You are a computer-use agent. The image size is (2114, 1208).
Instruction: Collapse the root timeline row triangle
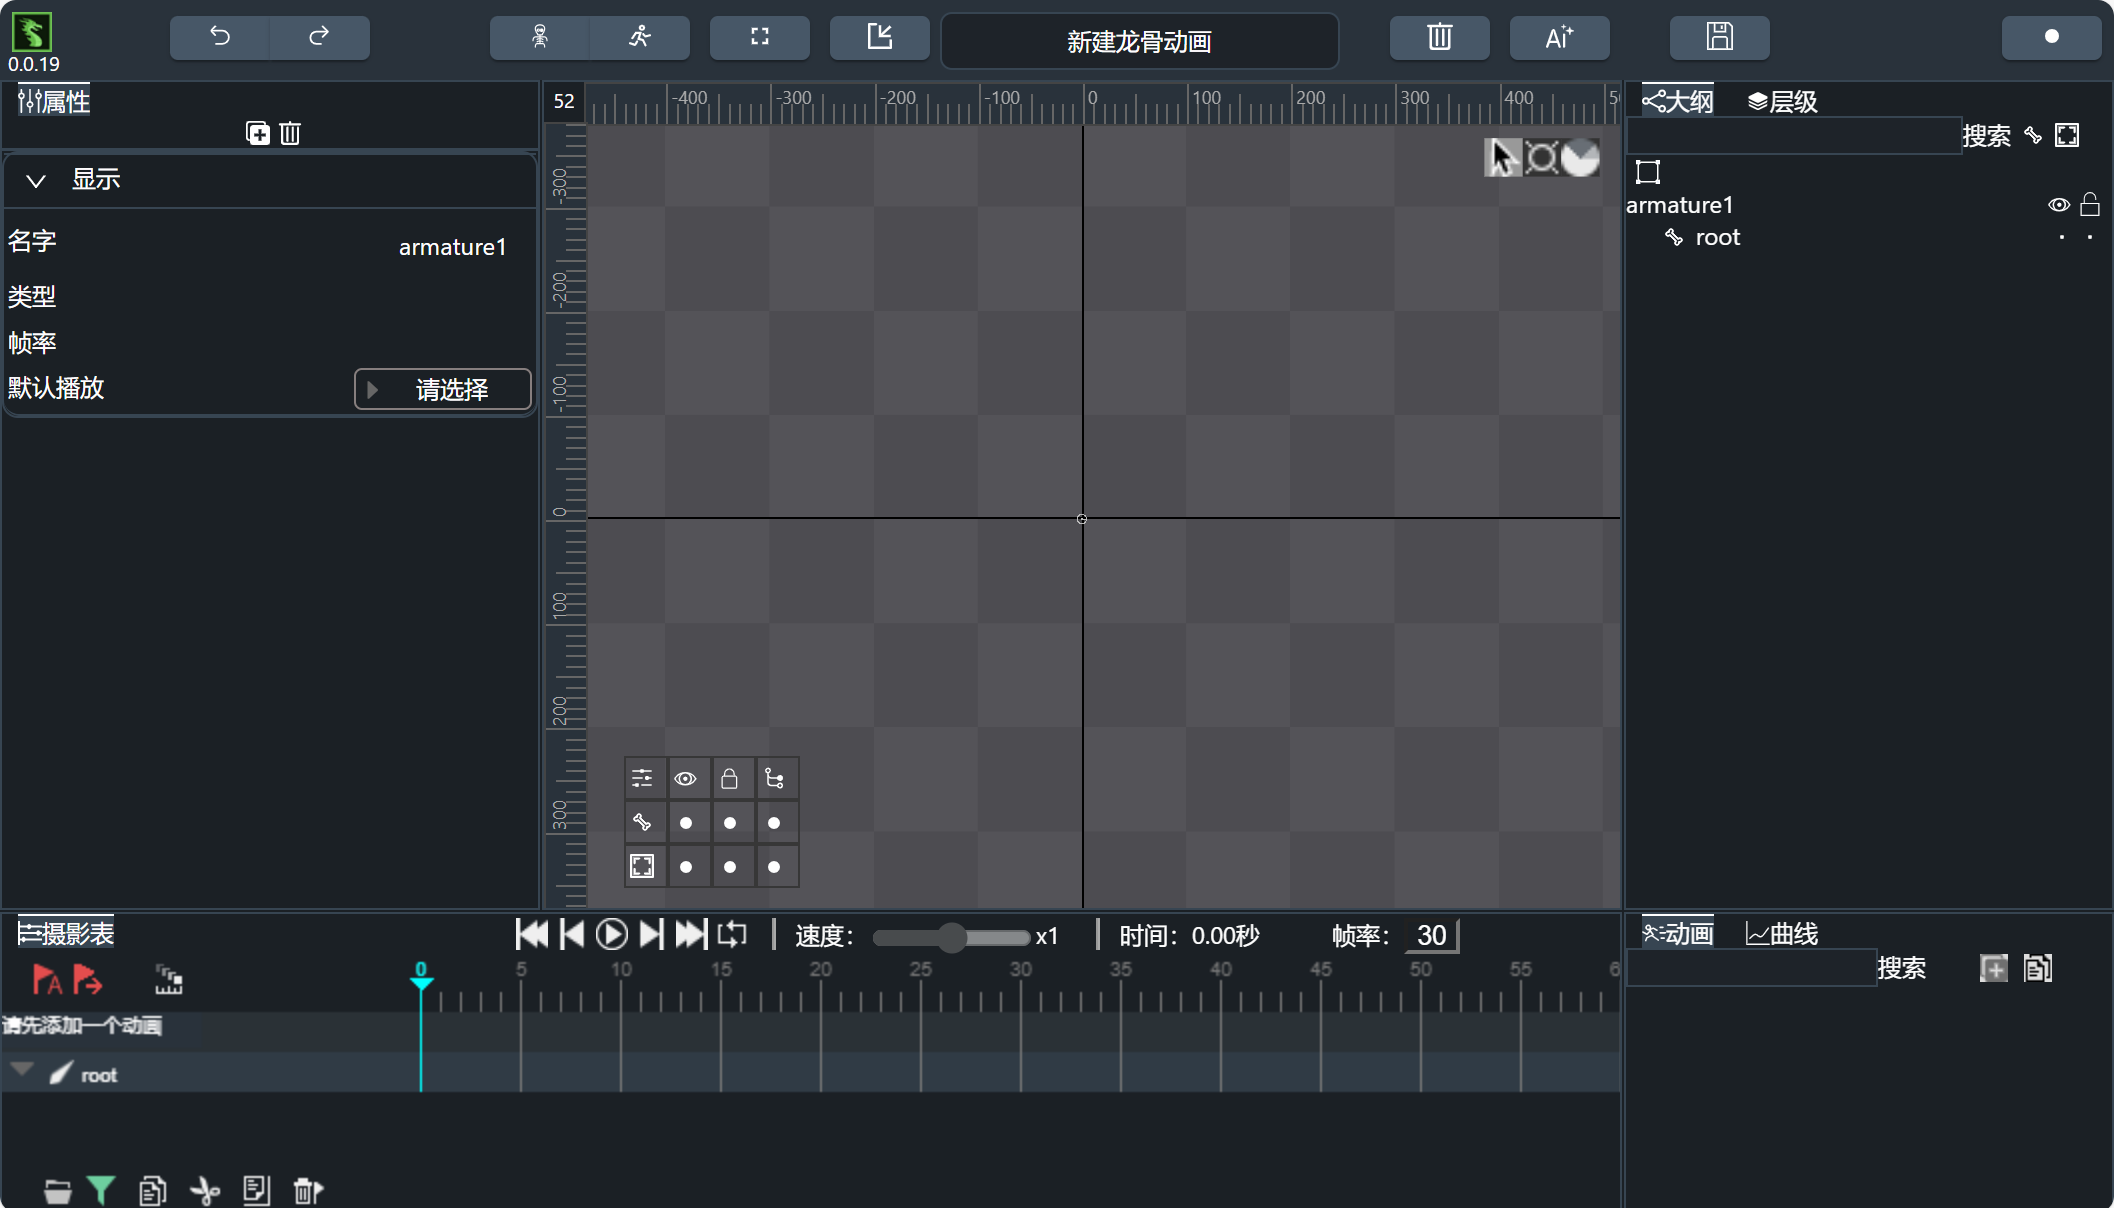coord(21,1070)
